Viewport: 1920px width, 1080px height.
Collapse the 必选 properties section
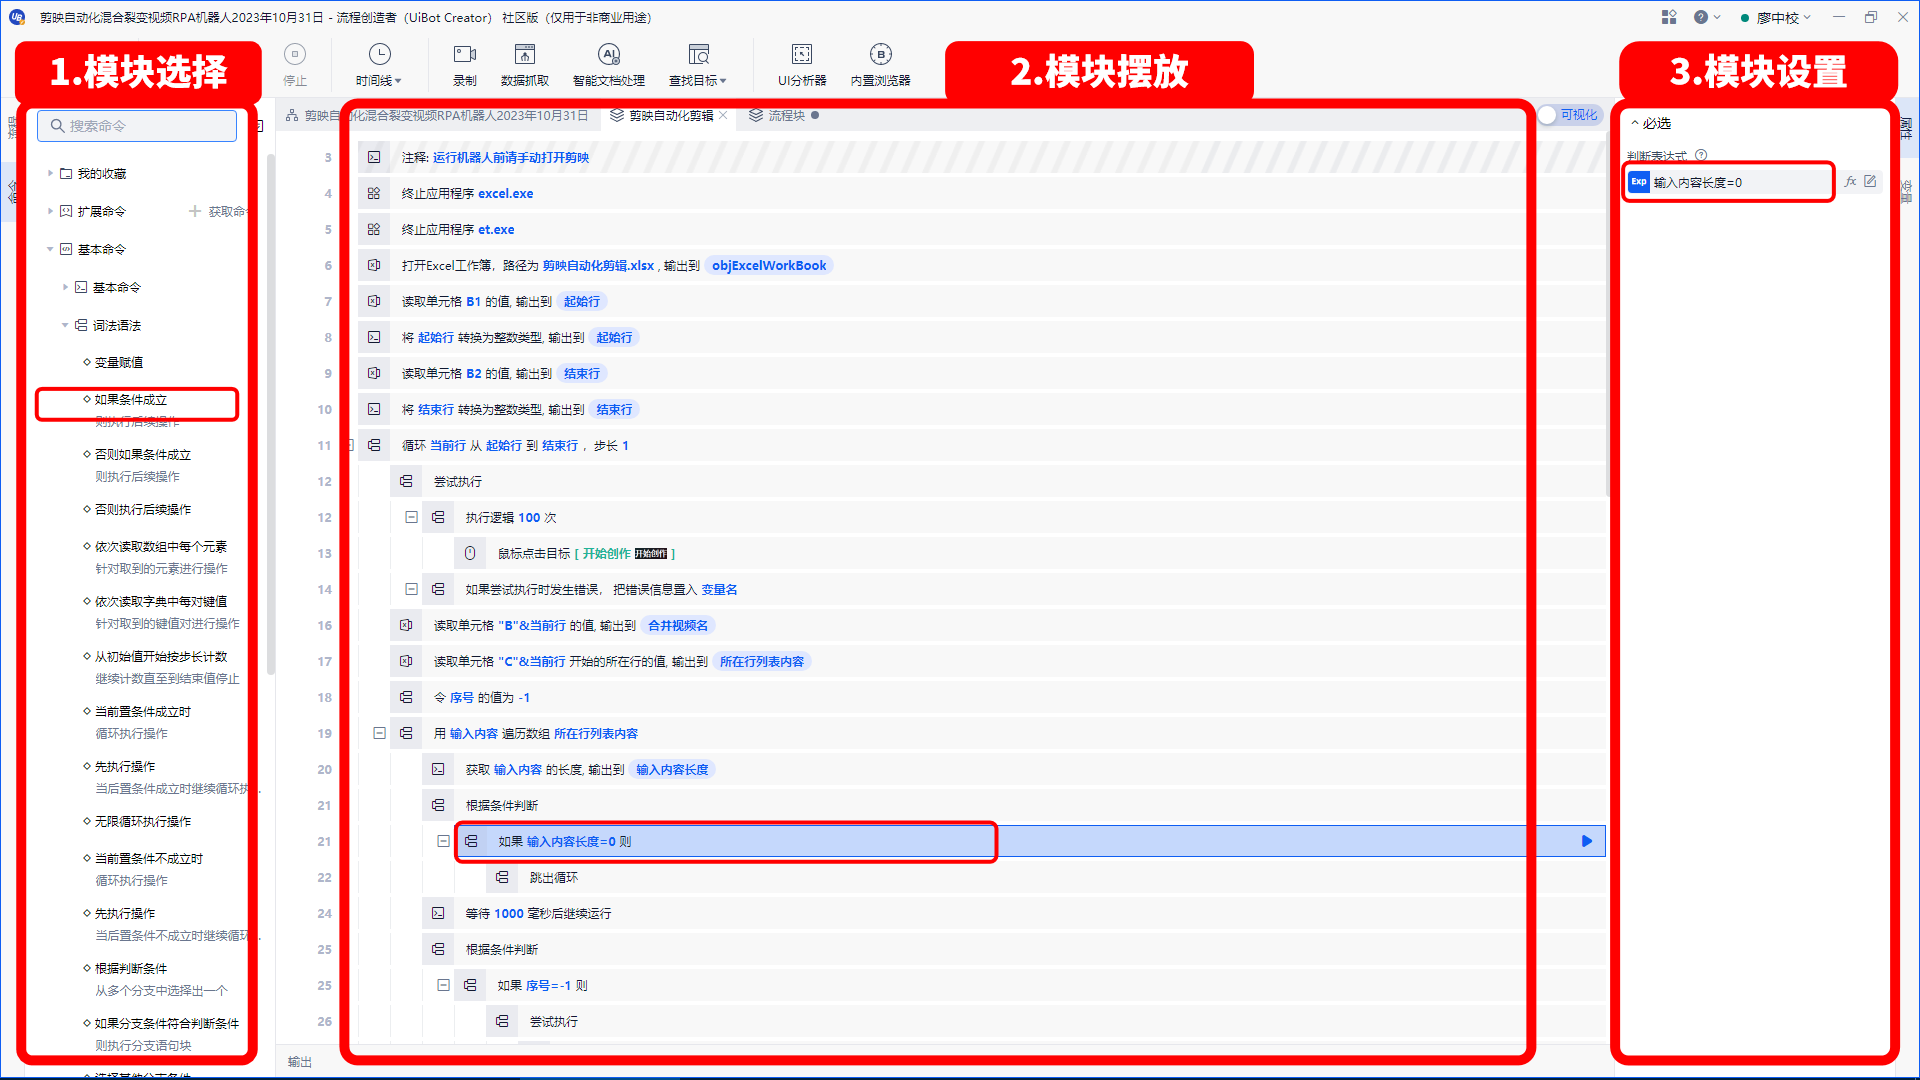tap(1635, 123)
